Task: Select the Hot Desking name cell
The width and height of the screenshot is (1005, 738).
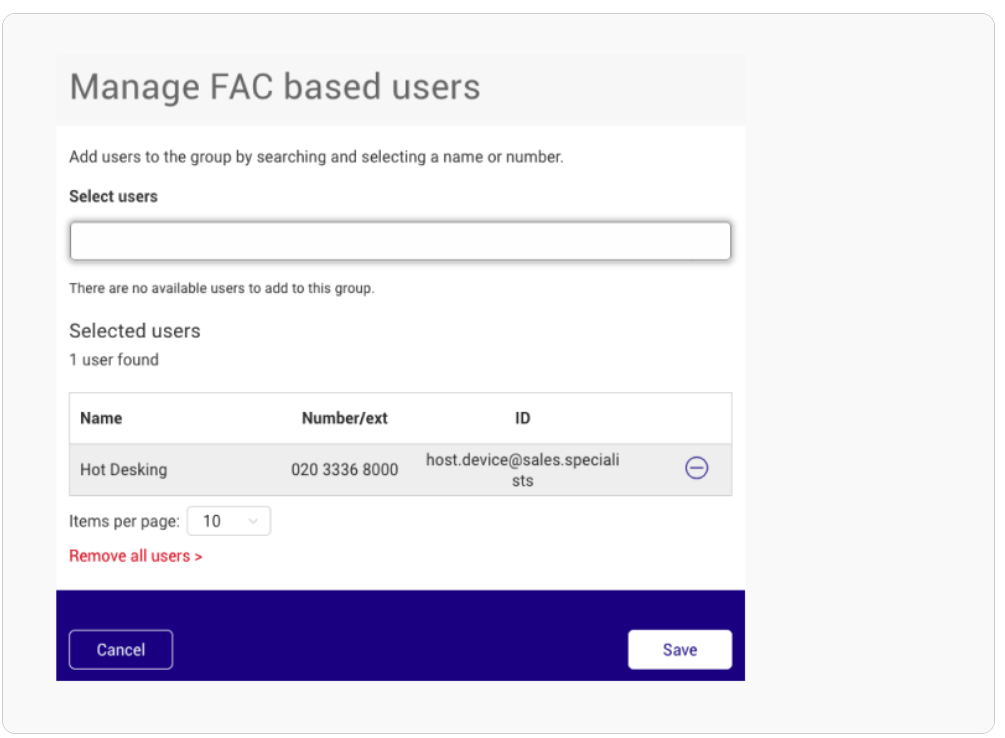Action: (124, 470)
